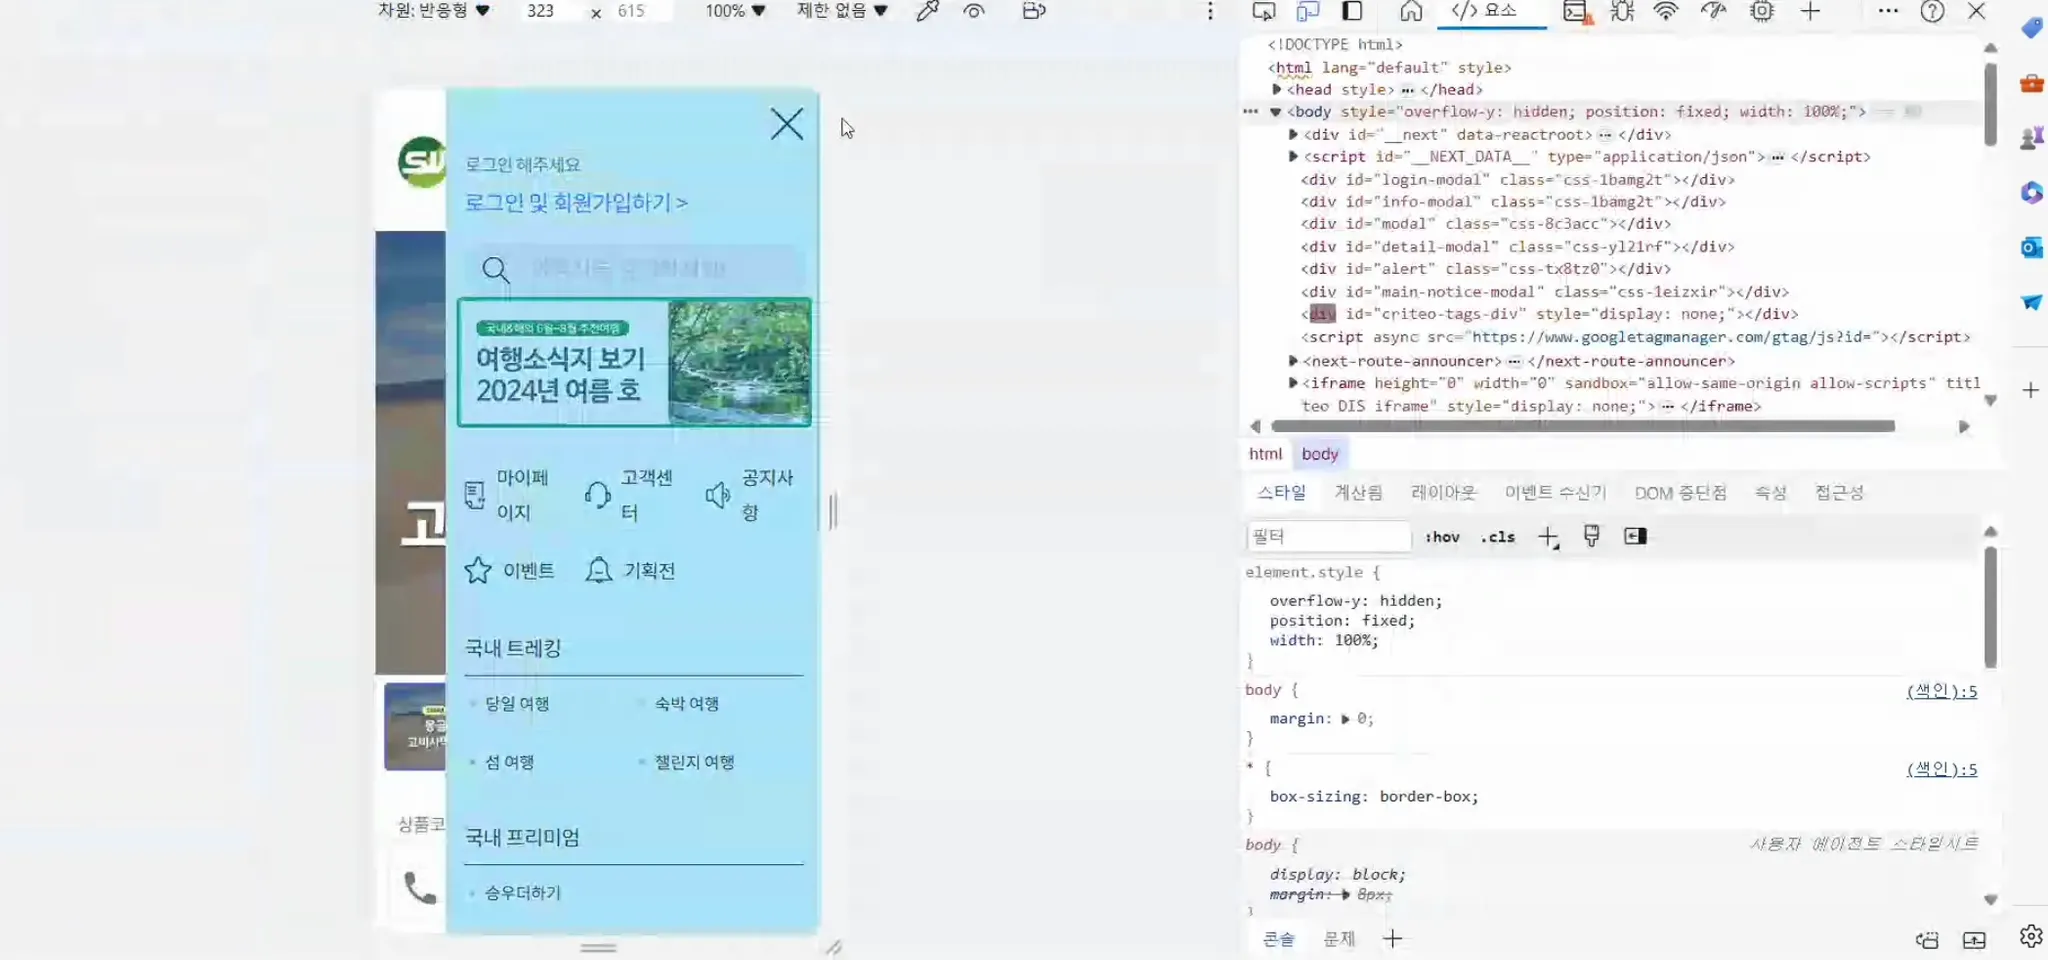Screen dimensions: 2048x960
Task: Open the Sources bug icon tab
Action: tap(1622, 11)
